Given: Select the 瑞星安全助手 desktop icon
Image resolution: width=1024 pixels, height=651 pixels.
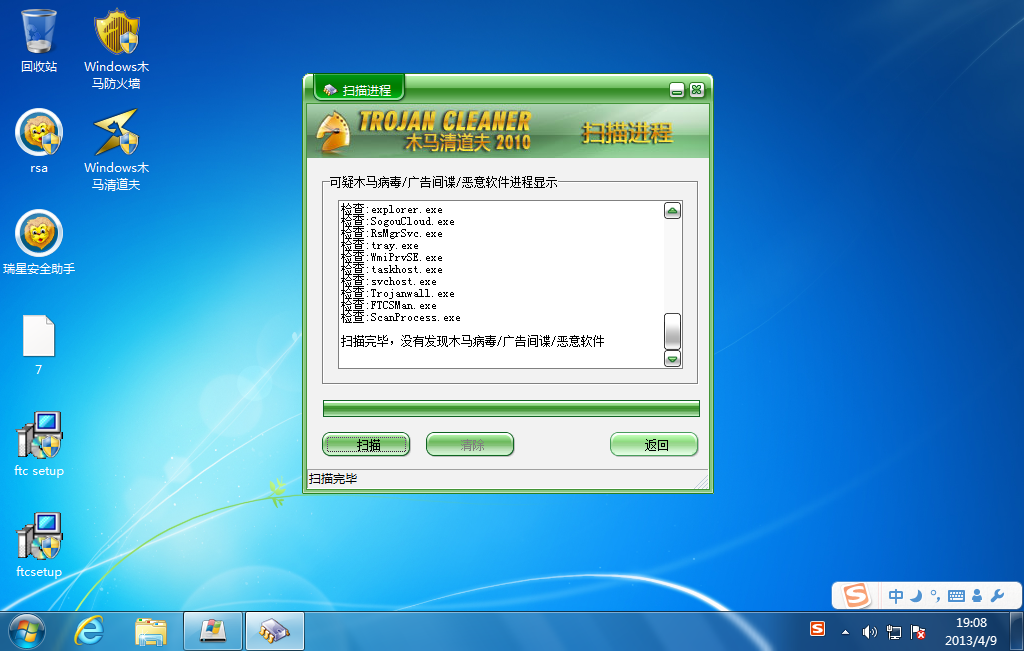Looking at the screenshot, I should [39, 242].
